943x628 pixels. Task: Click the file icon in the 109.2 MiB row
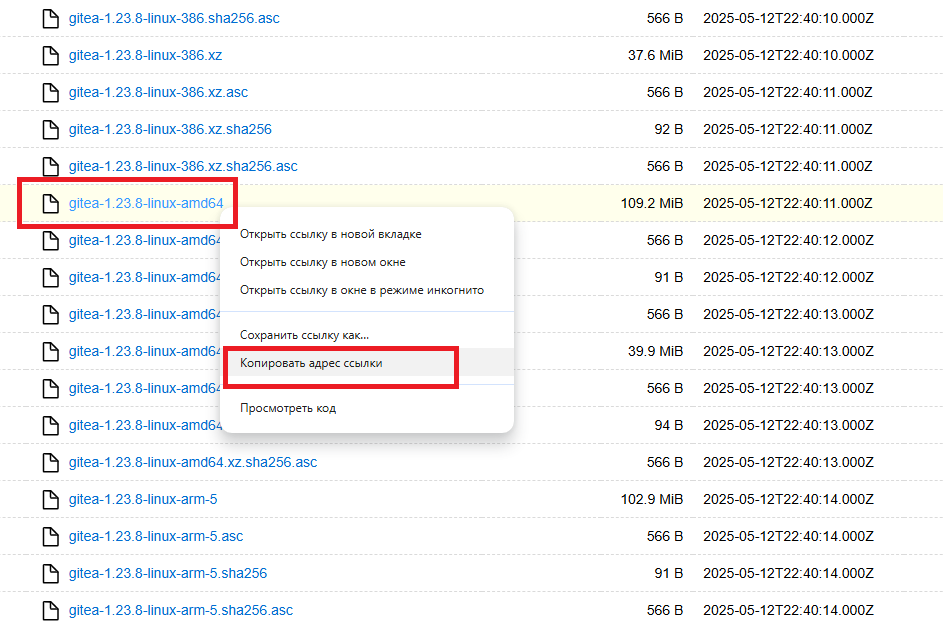[51, 203]
